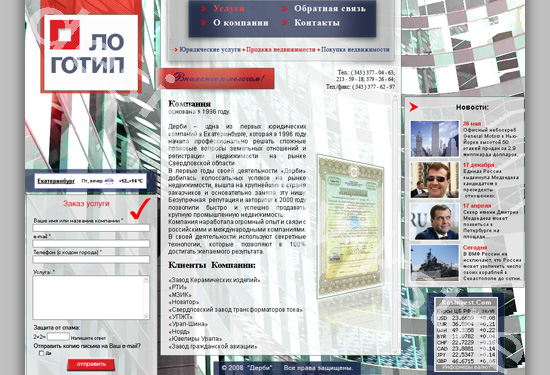Image resolution: width=550 pixels, height=375 pixels.
Task: Click the red arrow before Обратная связь
Action: (284, 9)
